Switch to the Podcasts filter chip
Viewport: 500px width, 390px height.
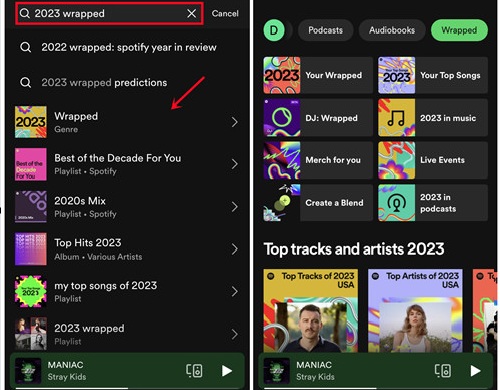click(x=325, y=30)
